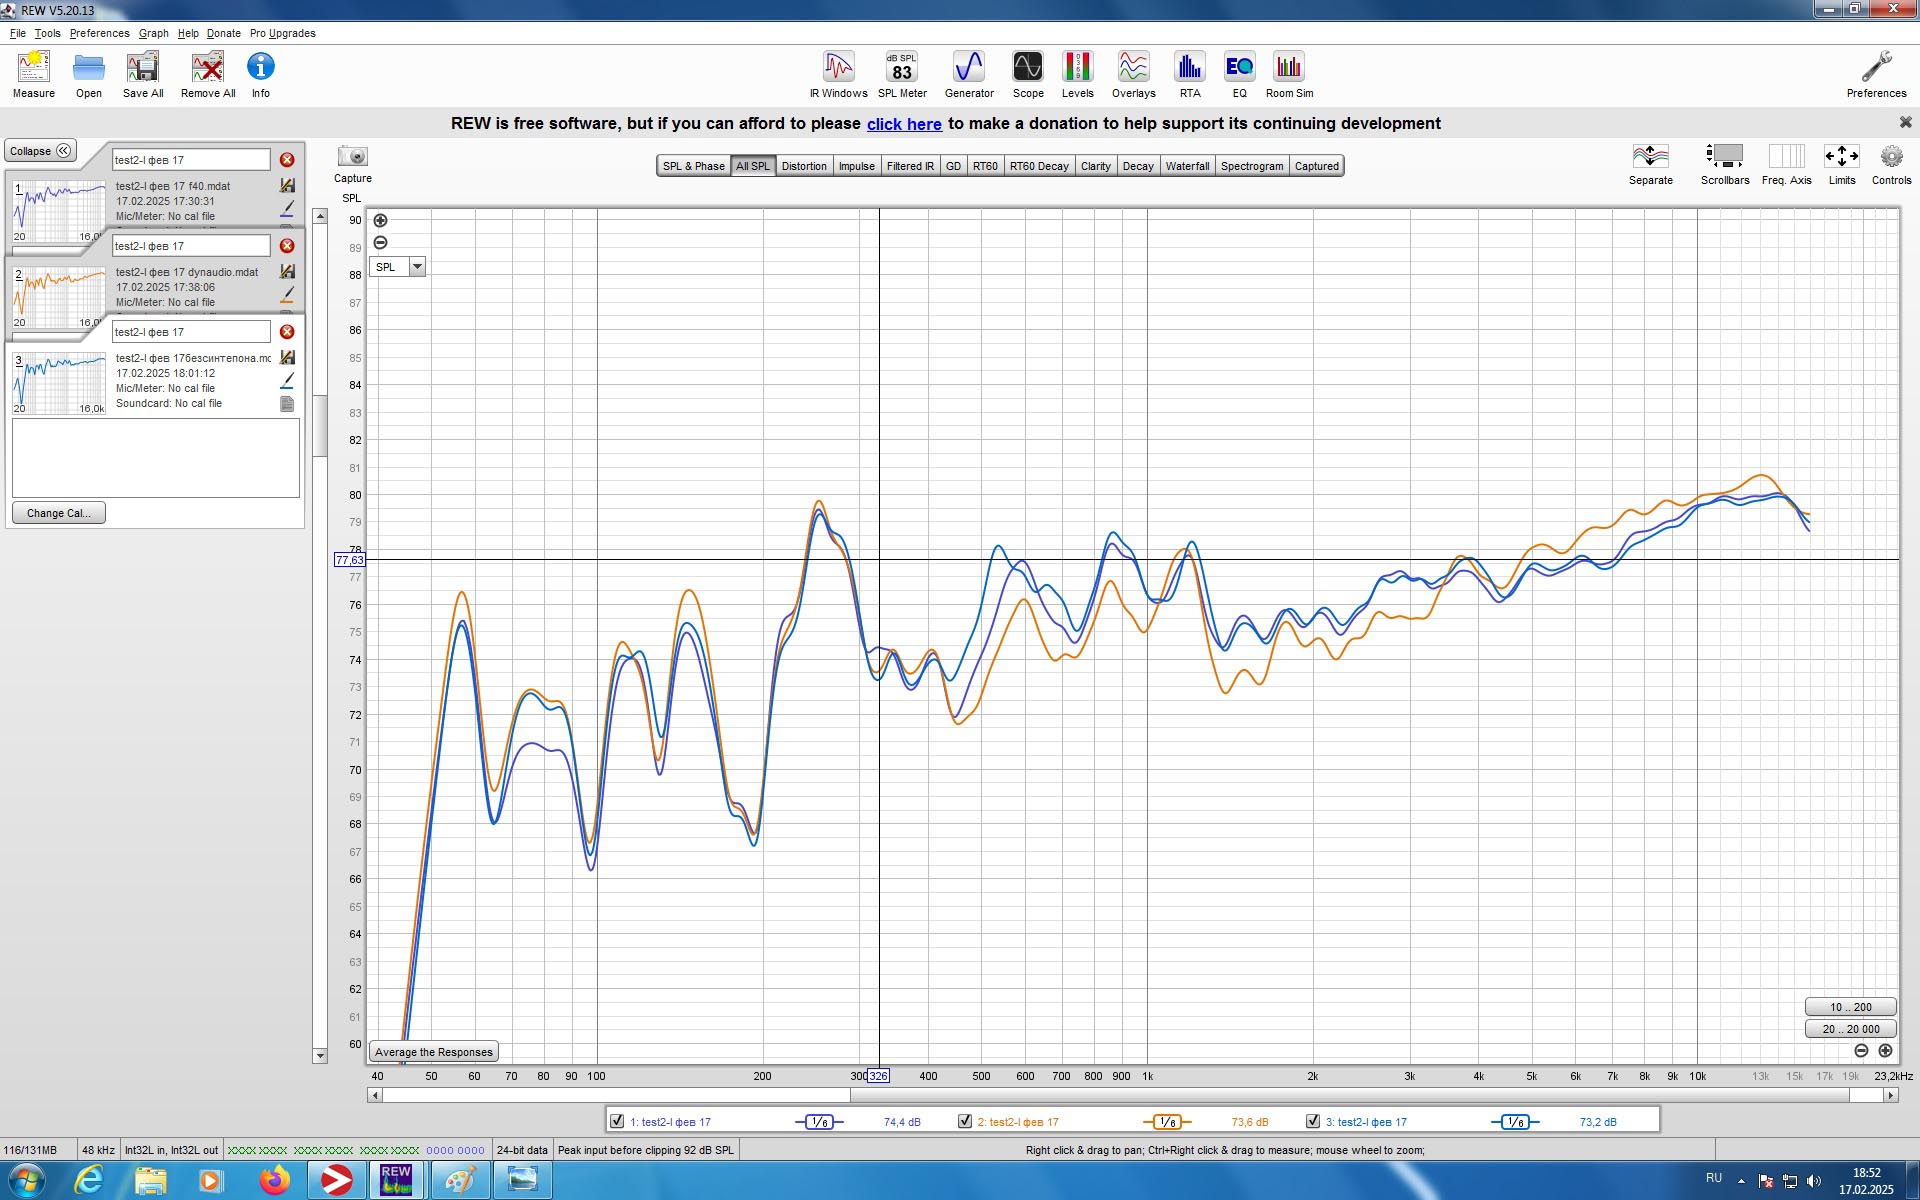Toggle measurement 2 trace visibility checkbox
The image size is (1920, 1200).
pyautogui.click(x=965, y=1121)
